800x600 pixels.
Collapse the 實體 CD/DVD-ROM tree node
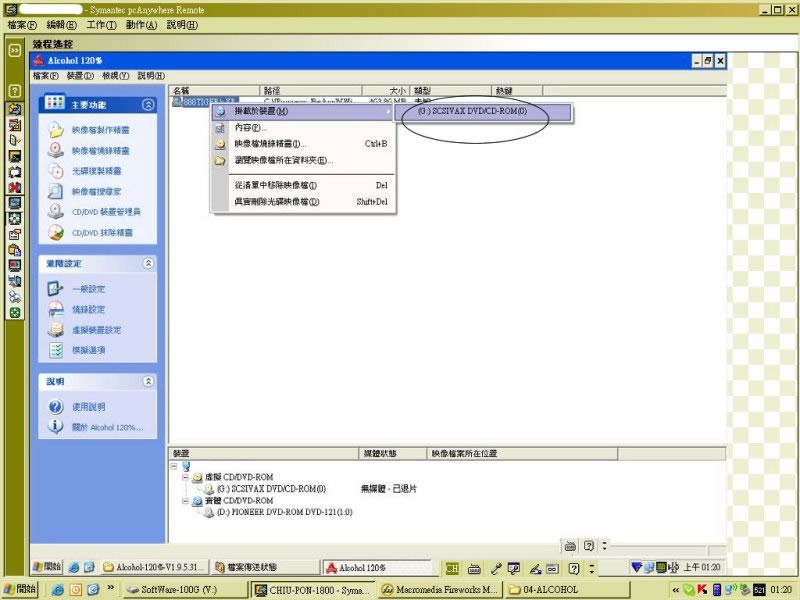click(x=185, y=501)
